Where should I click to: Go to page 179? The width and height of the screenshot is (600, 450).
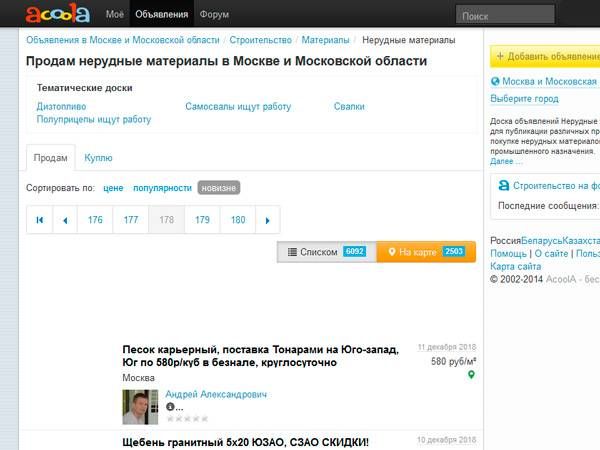tap(202, 220)
